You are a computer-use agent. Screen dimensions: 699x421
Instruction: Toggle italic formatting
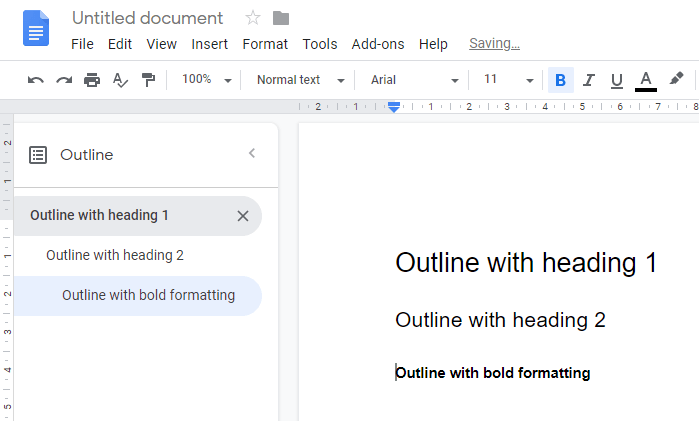click(x=588, y=80)
